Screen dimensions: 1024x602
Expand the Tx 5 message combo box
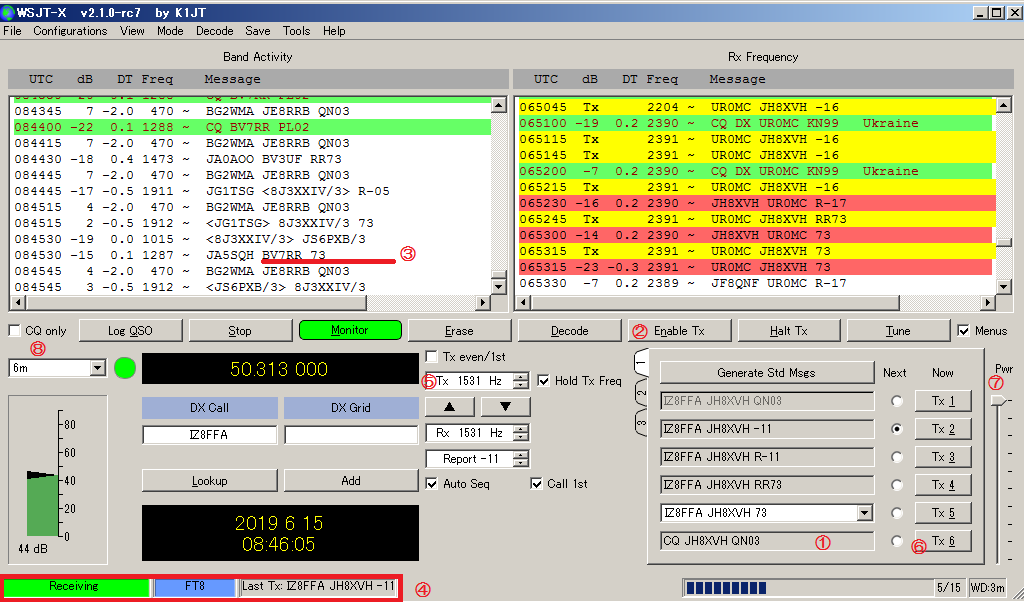click(865, 513)
